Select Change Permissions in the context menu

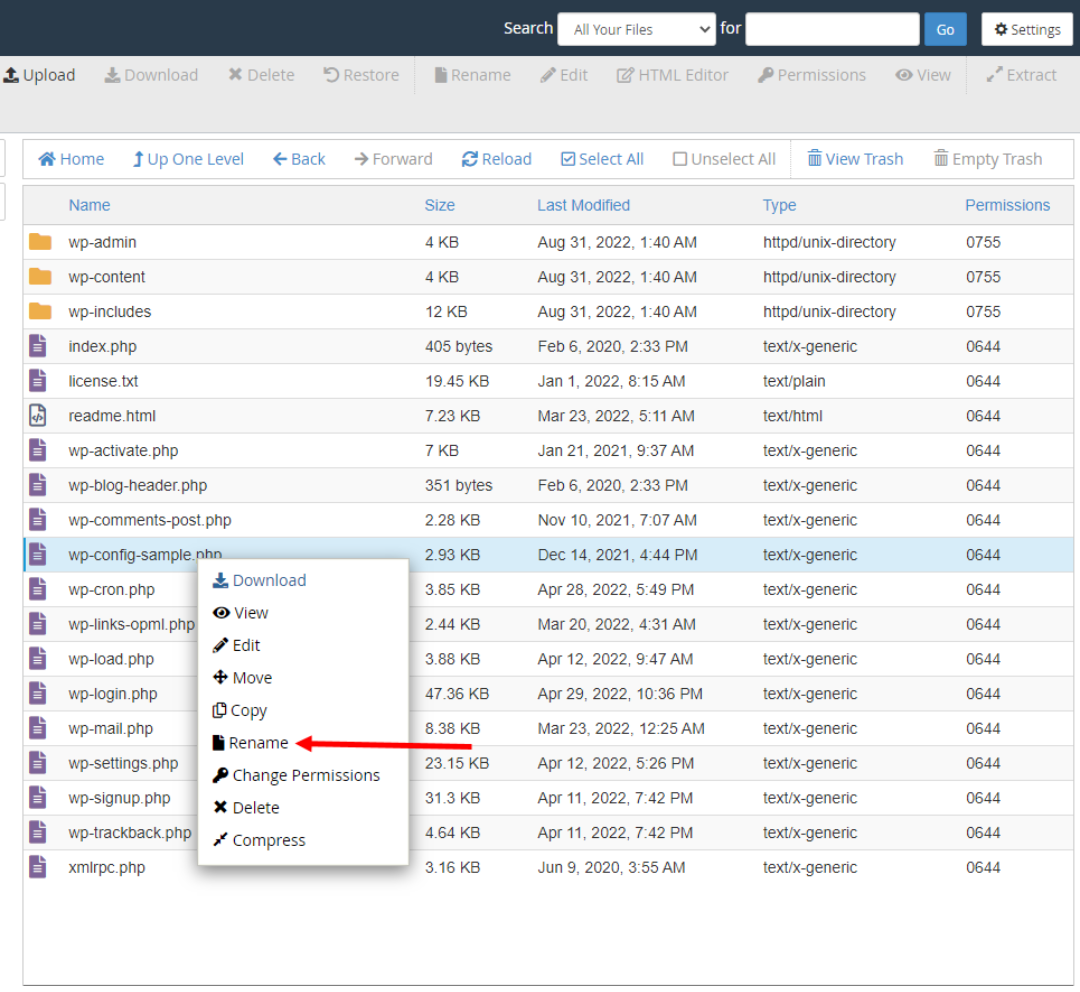click(x=296, y=775)
